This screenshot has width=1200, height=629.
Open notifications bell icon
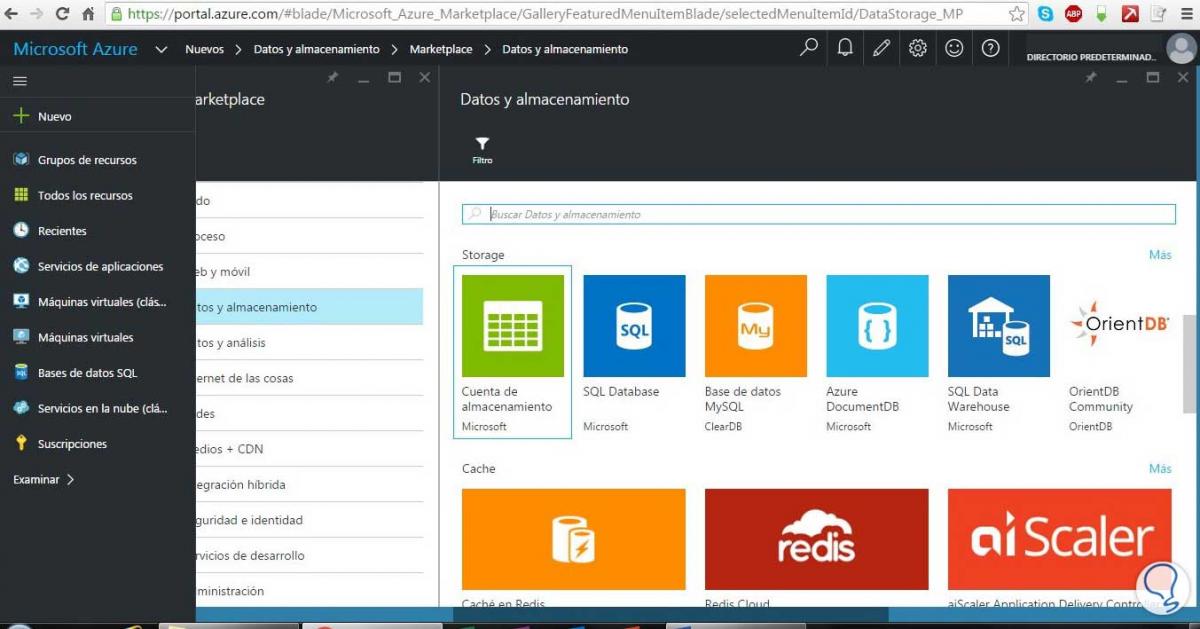click(x=845, y=48)
